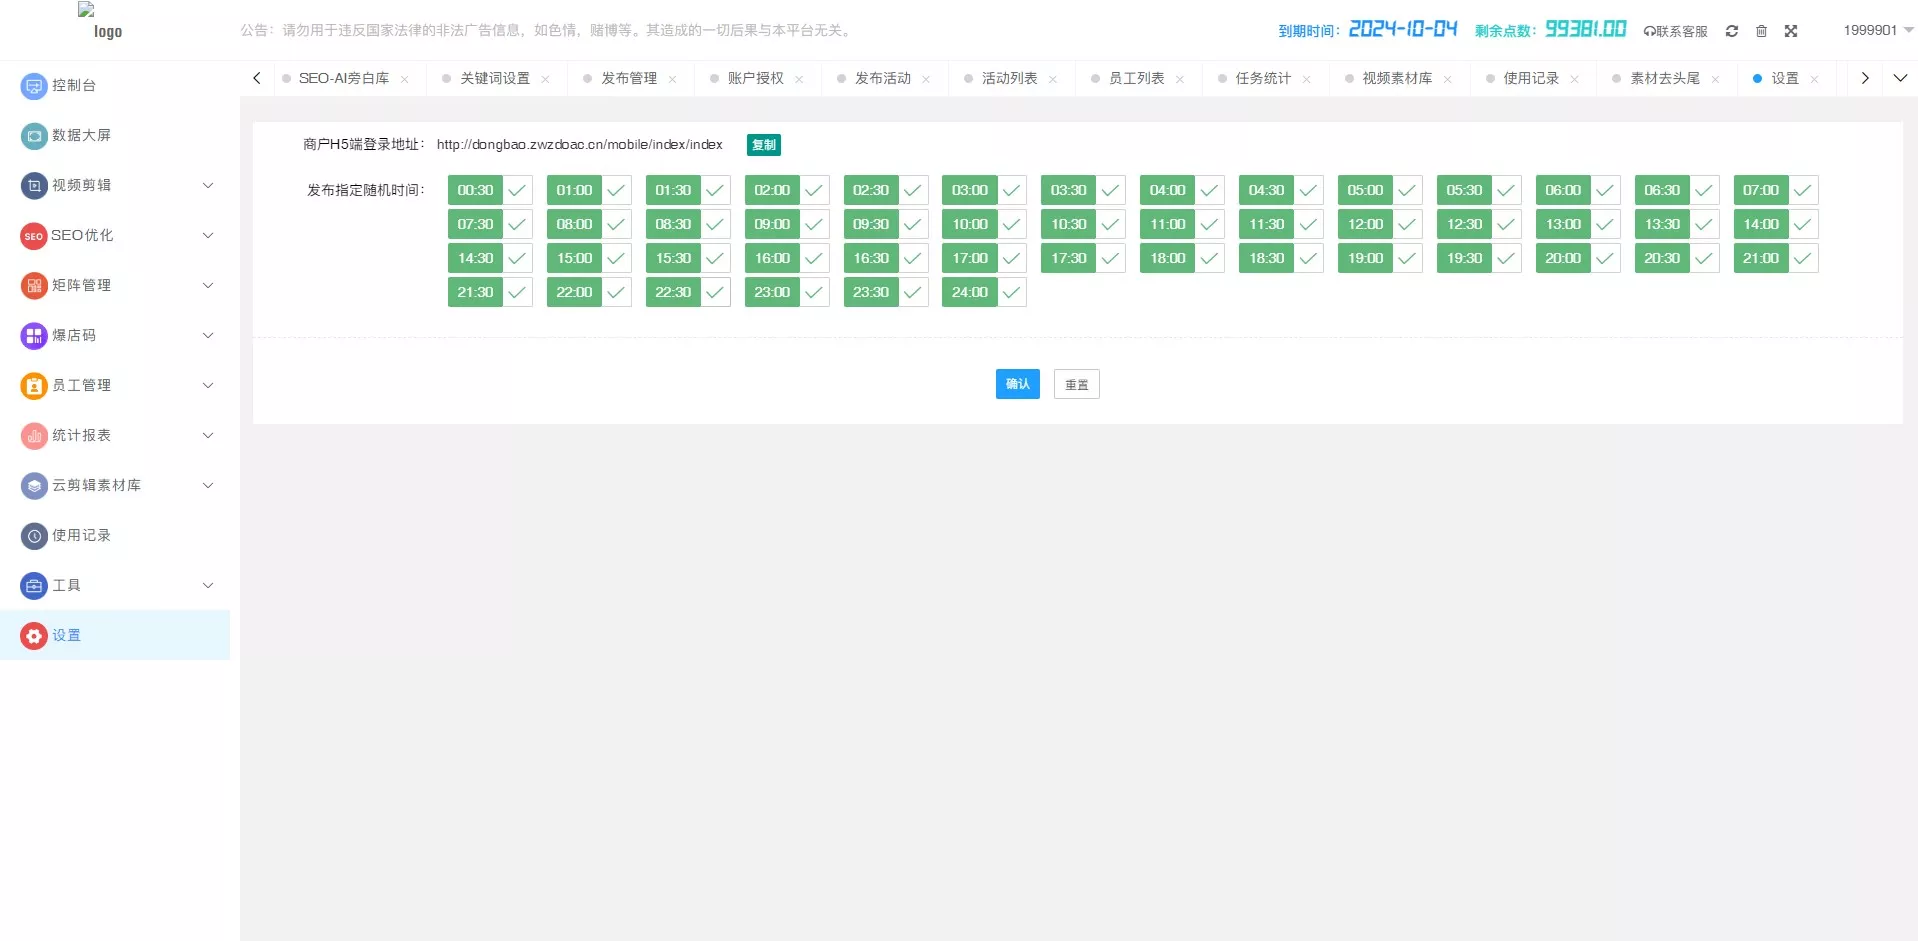Toggle the 24:00 time slot checkbox
The height and width of the screenshot is (941, 1918).
coord(1011,292)
